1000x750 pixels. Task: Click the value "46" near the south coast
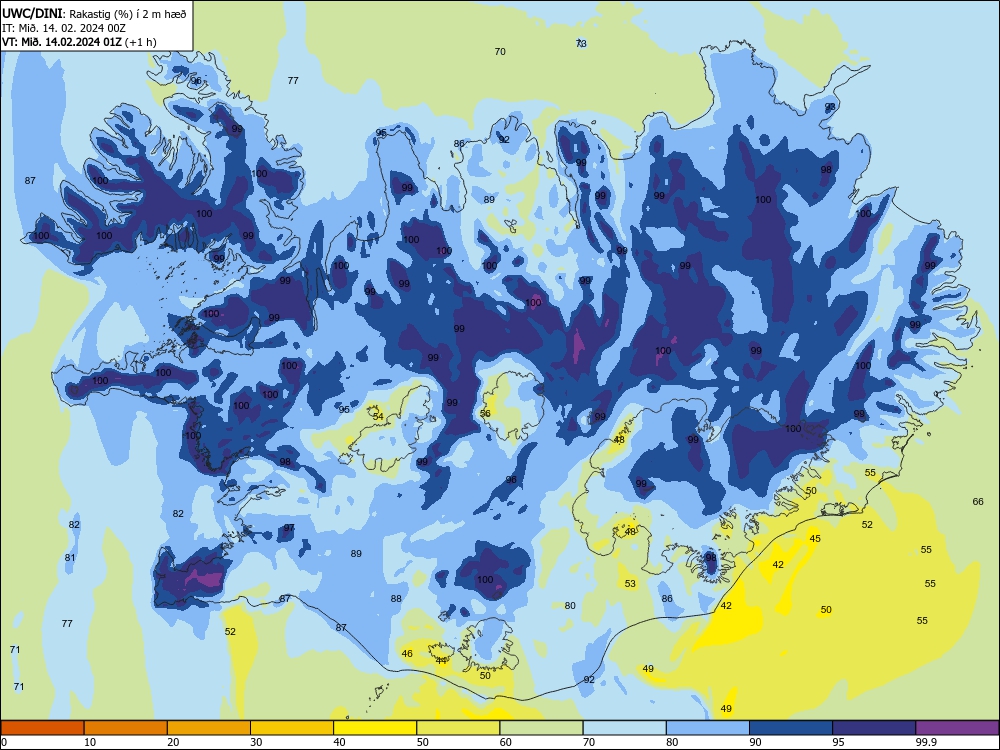(x=407, y=654)
